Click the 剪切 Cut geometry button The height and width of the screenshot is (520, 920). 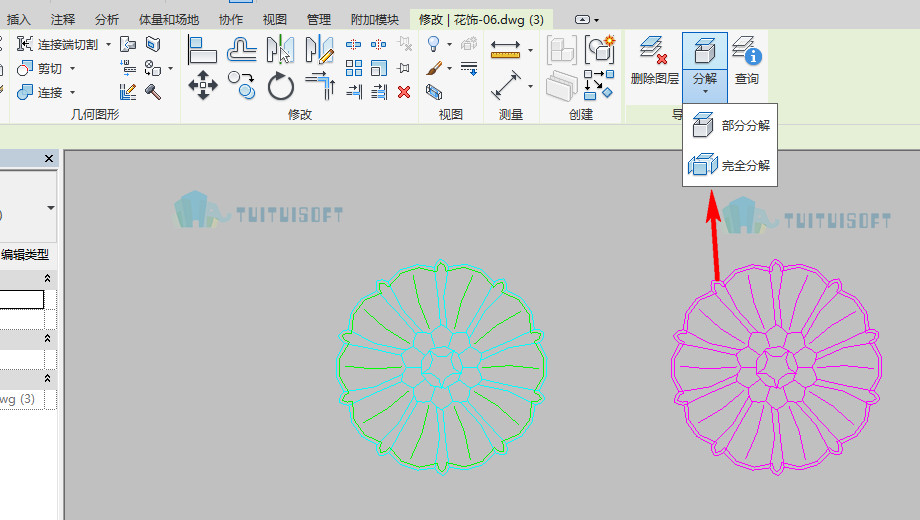pyautogui.click(x=39, y=69)
